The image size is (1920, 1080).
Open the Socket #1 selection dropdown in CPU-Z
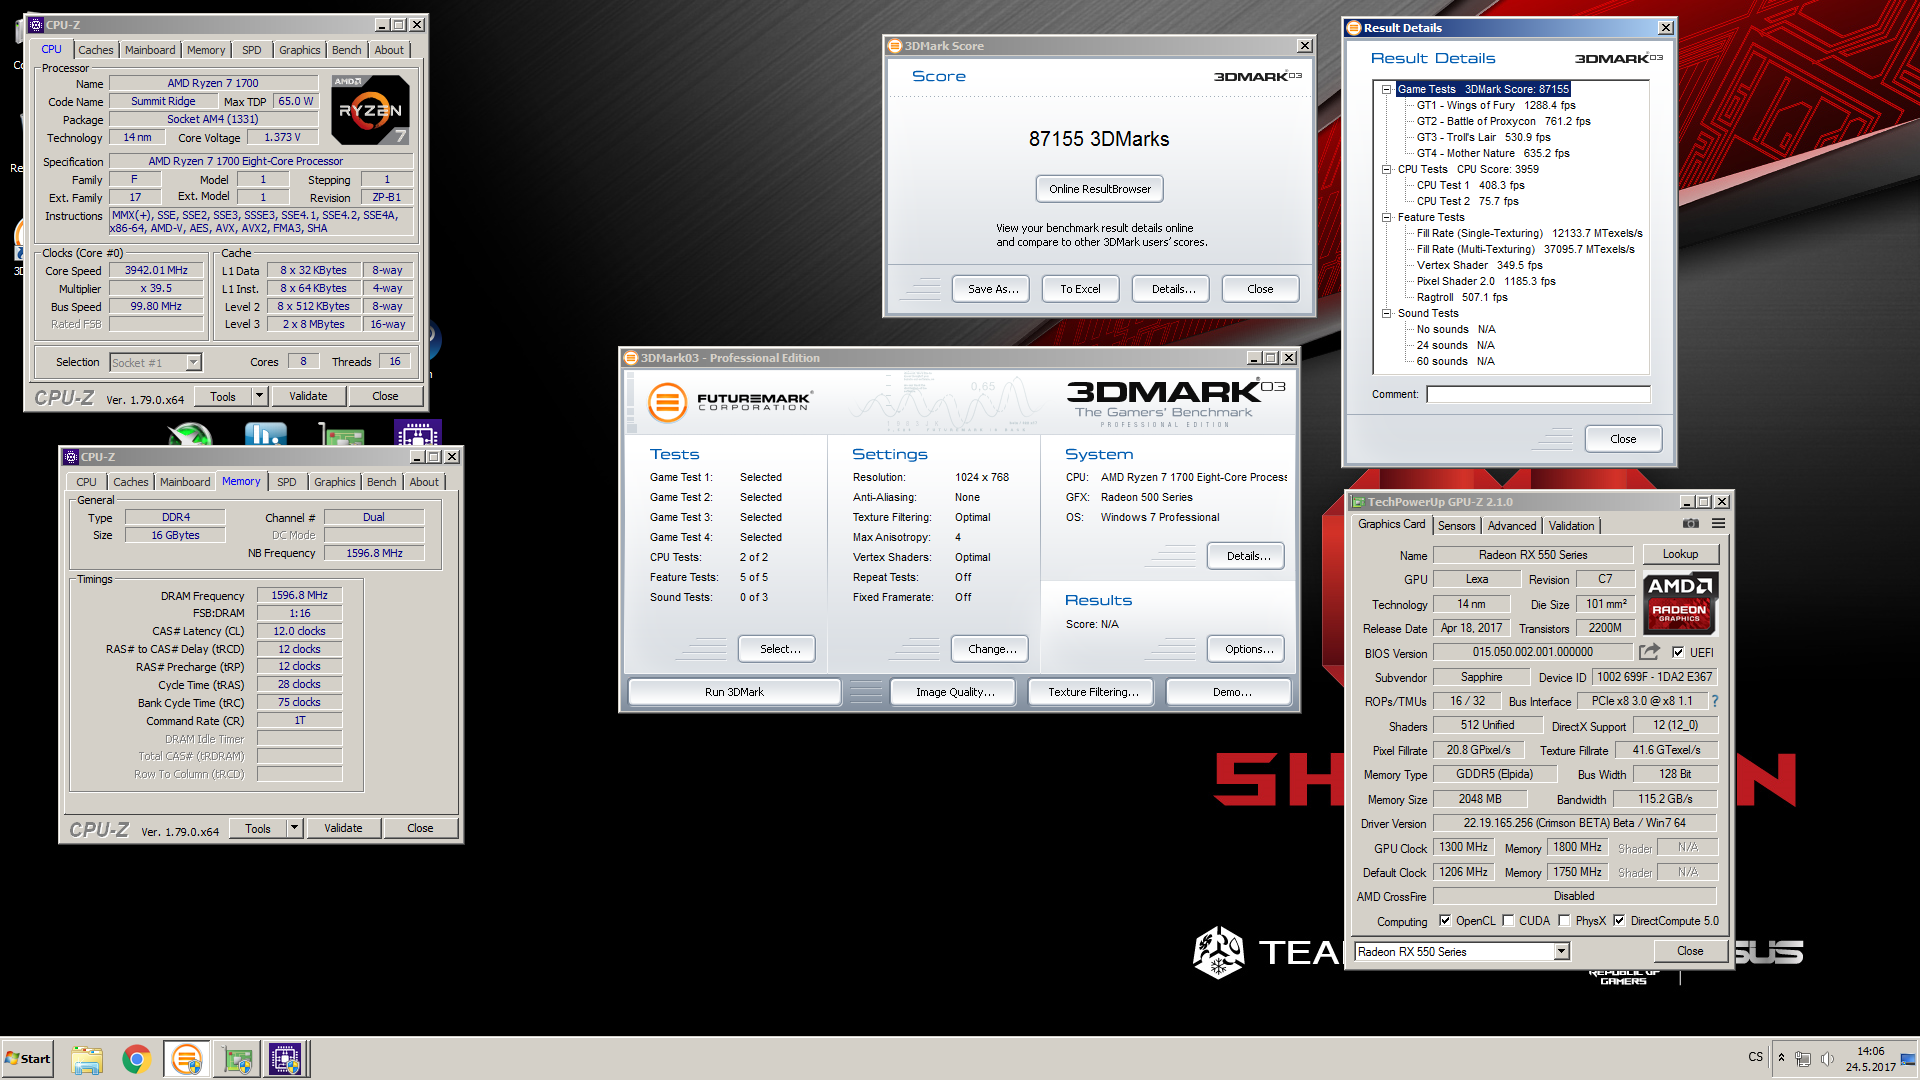point(194,363)
